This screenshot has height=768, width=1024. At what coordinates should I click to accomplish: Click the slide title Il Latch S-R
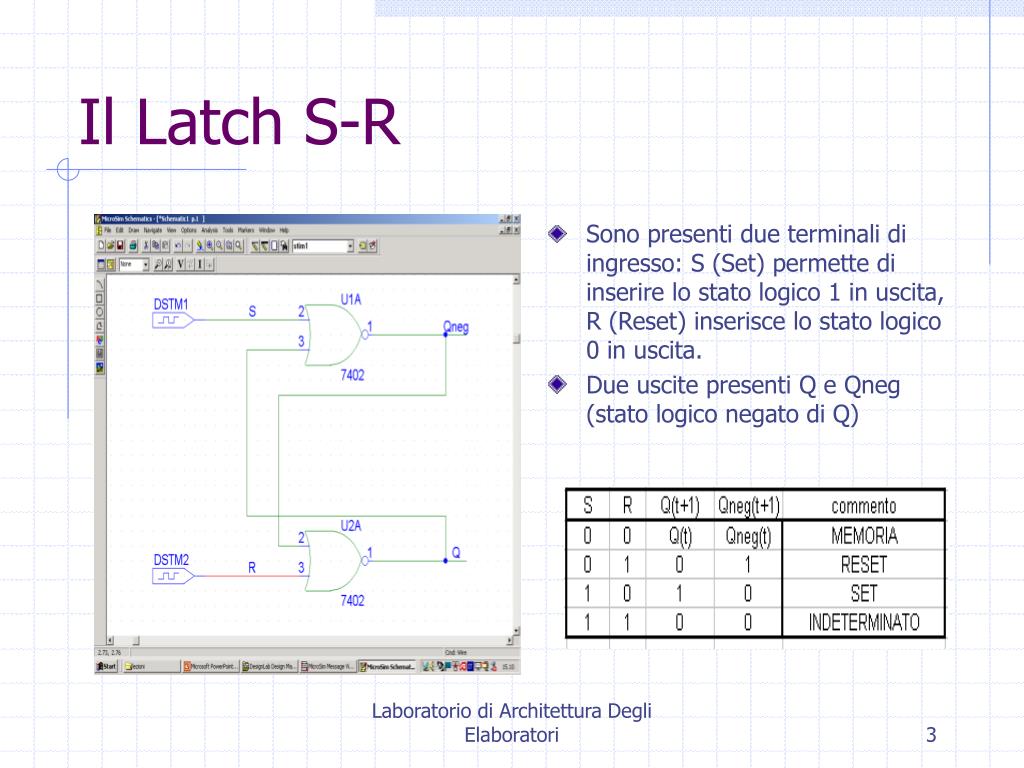[x=239, y=121]
